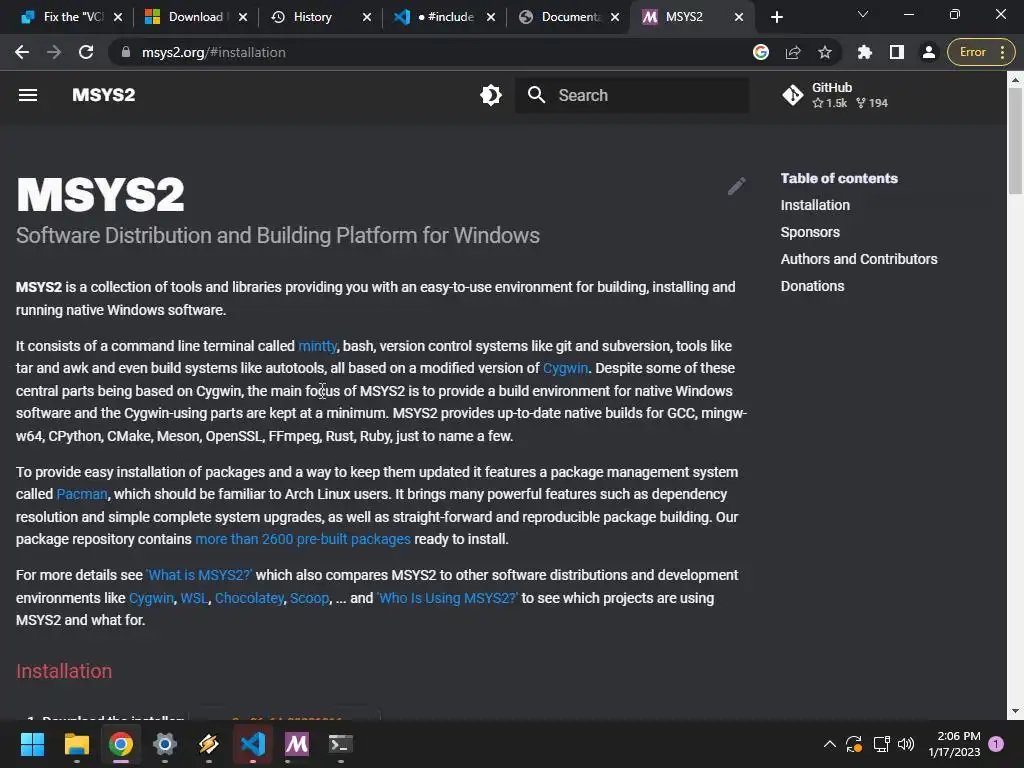
Task: Go back to previous page
Action: (22, 52)
